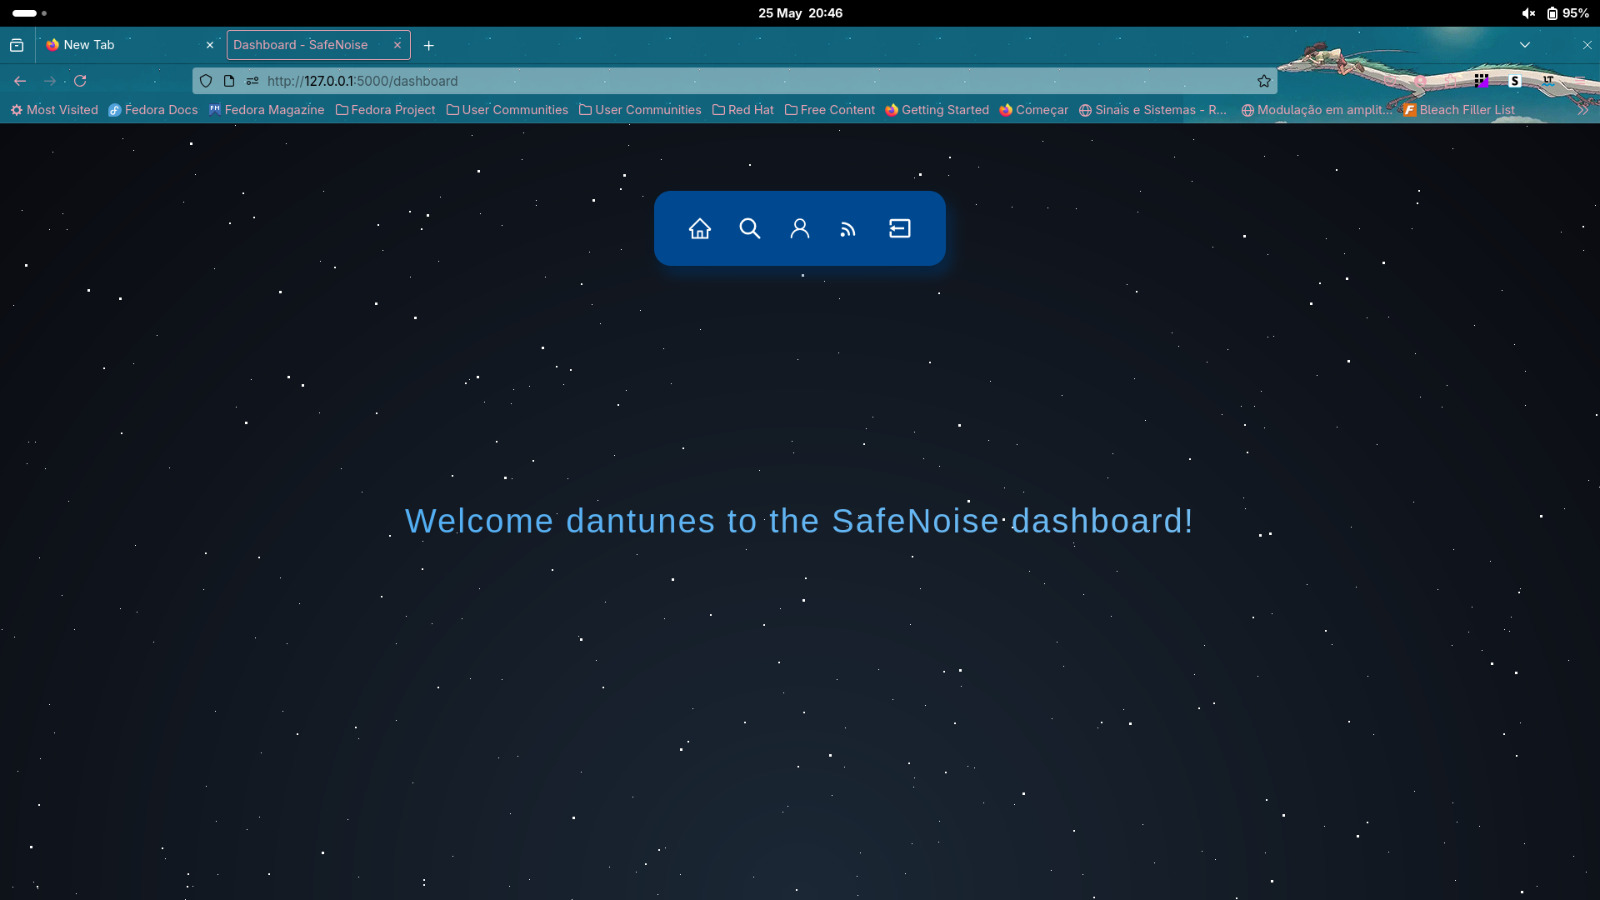1600x900 pixels.
Task: Select the Dashboard - SafeNoise tab
Action: (x=300, y=45)
